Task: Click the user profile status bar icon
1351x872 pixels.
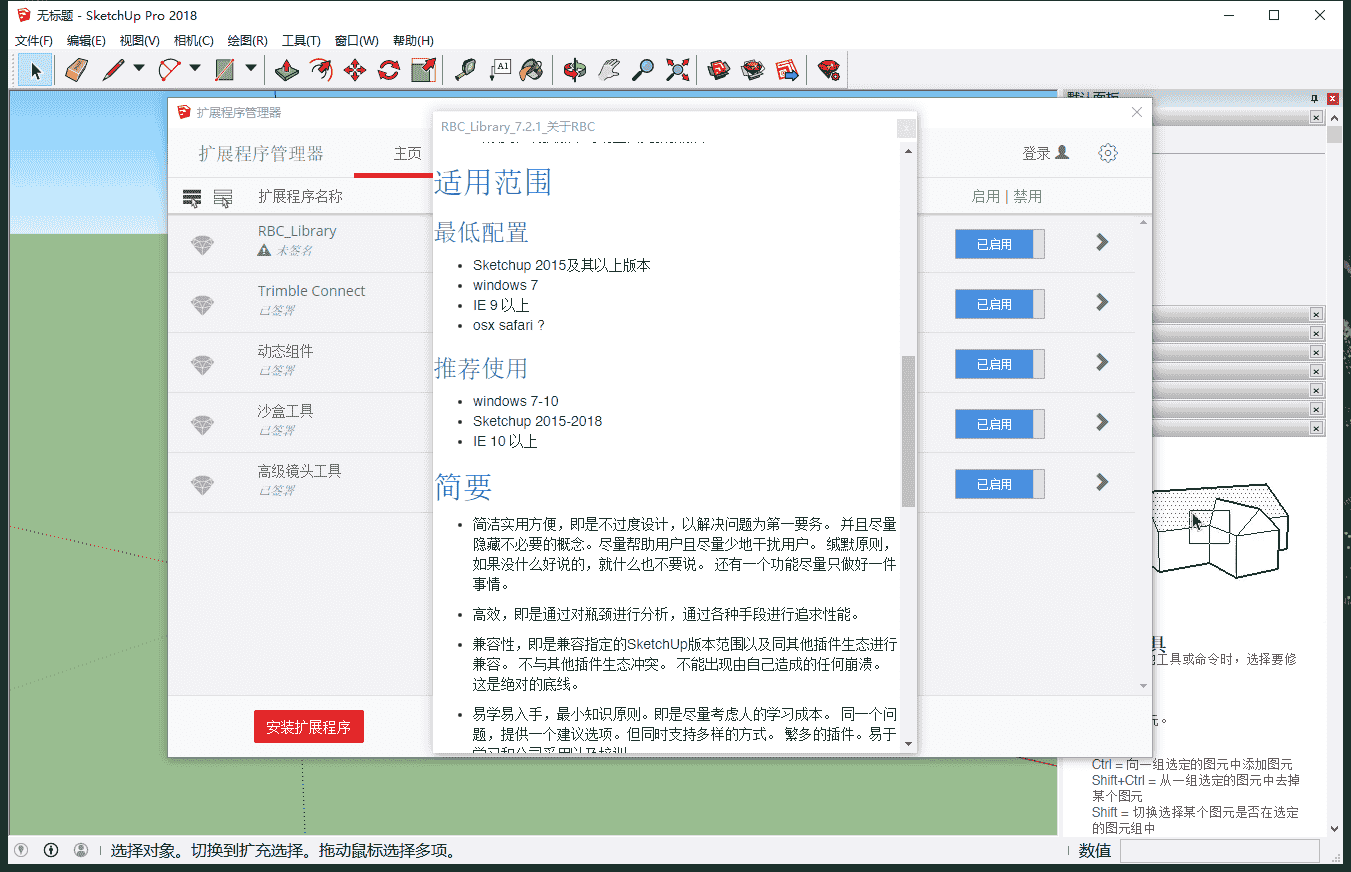Action: [81, 850]
